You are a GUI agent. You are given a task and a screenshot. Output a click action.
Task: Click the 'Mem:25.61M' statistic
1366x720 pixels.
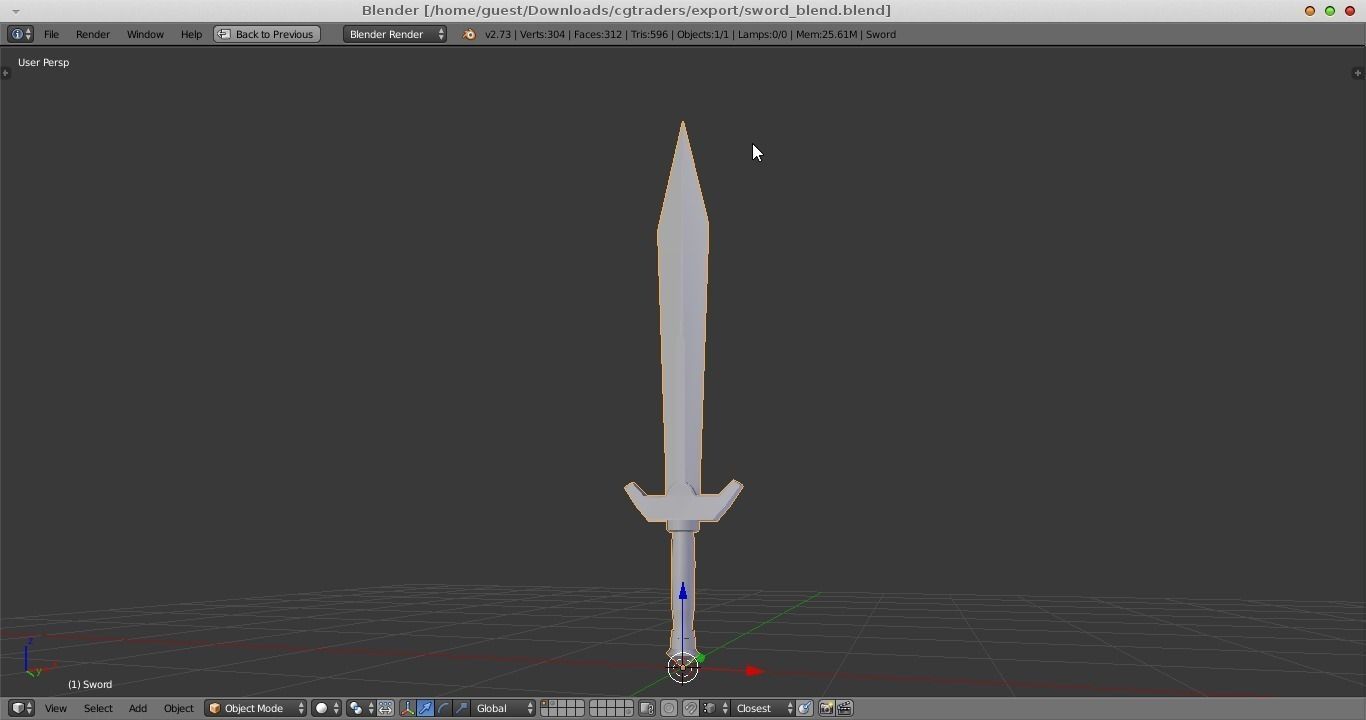827,34
